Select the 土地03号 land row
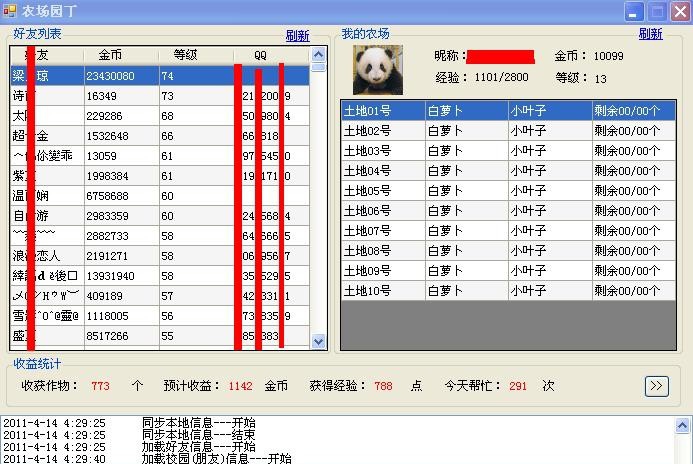This screenshot has height=464, width=693. tap(508, 151)
